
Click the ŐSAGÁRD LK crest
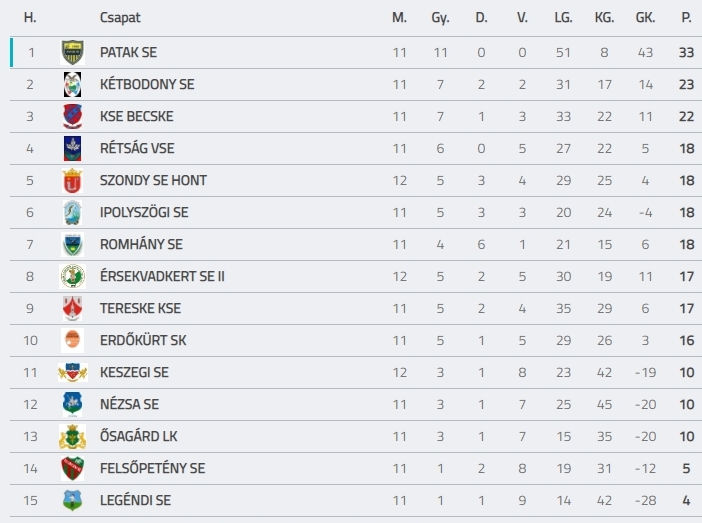pyautogui.click(x=72, y=436)
